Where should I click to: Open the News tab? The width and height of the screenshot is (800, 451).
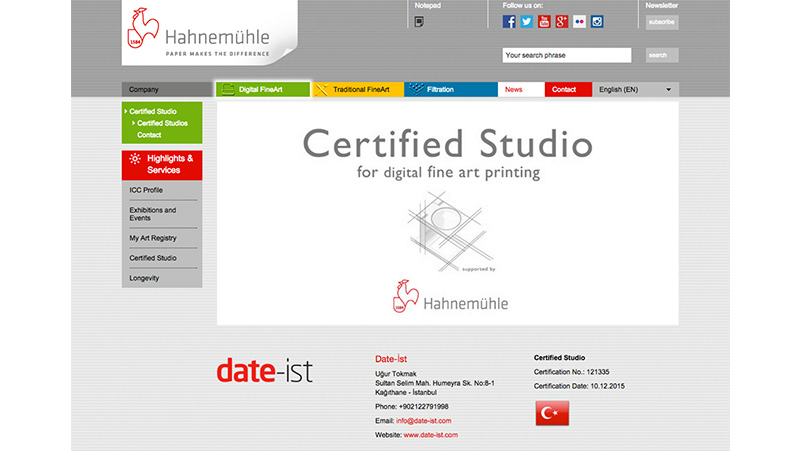tap(521, 89)
